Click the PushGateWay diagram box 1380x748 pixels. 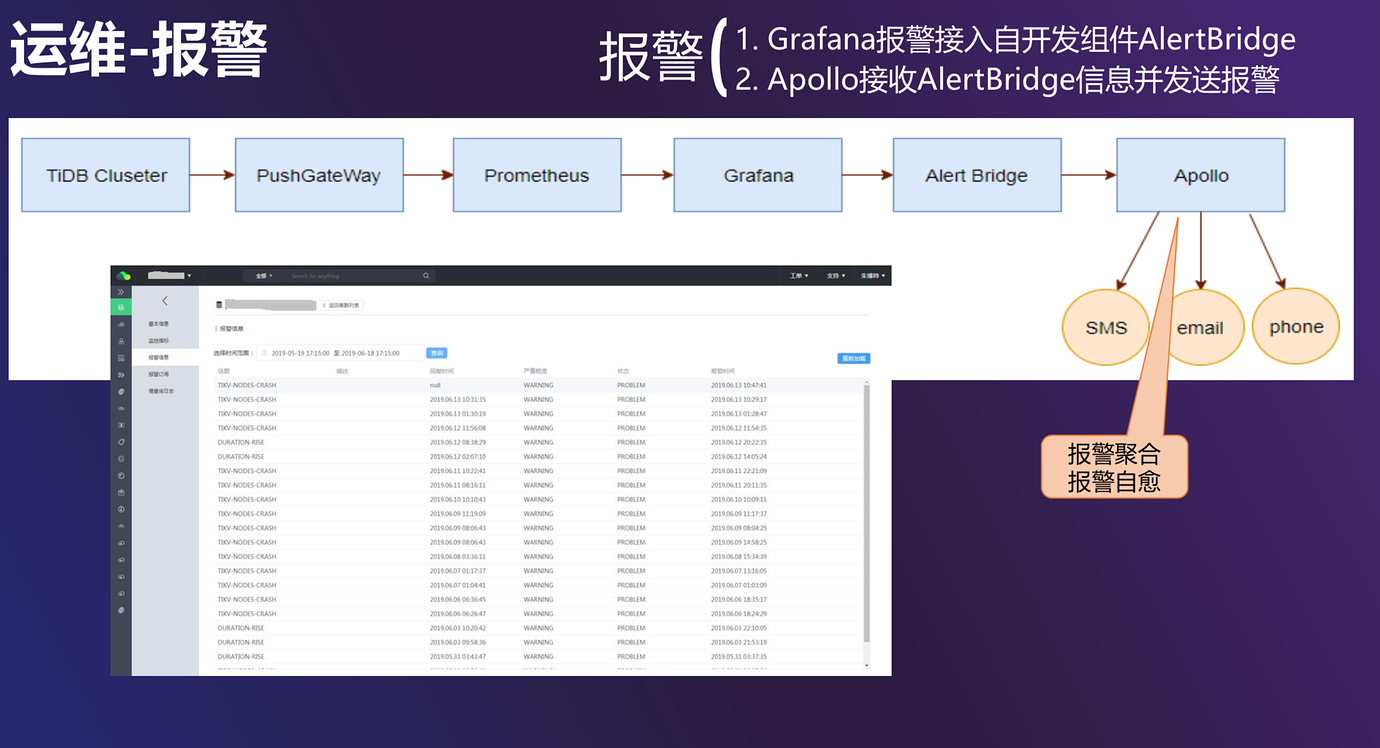point(319,175)
